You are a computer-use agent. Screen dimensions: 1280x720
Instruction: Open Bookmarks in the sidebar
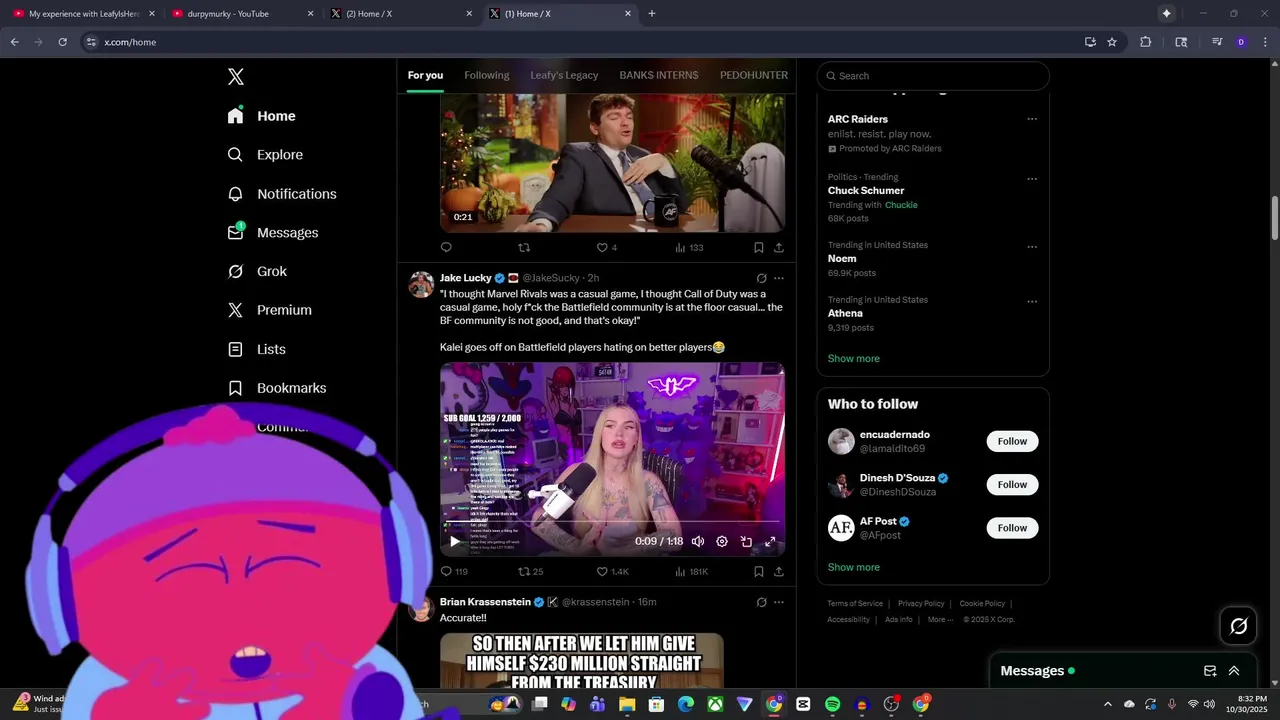click(277, 388)
